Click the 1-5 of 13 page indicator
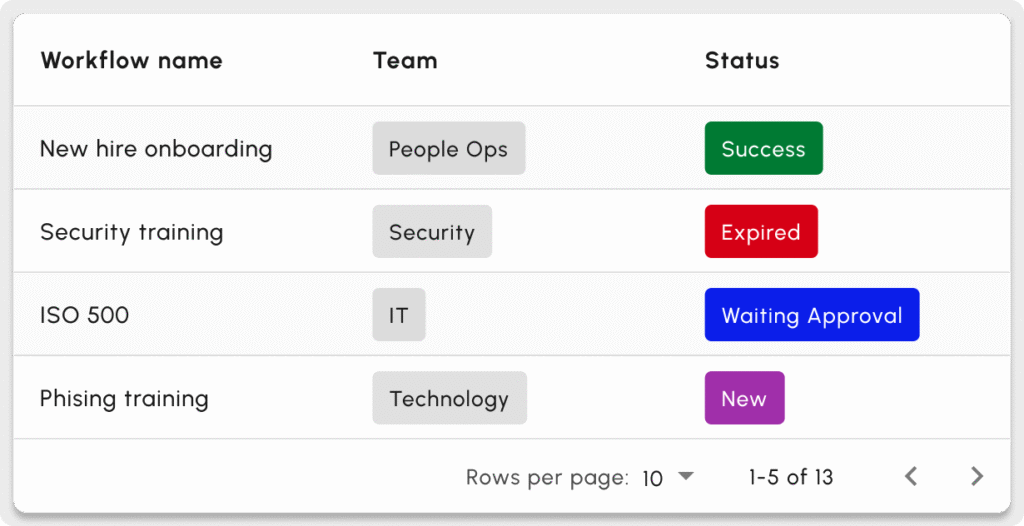Viewport: 1024px width, 526px height. 791,477
